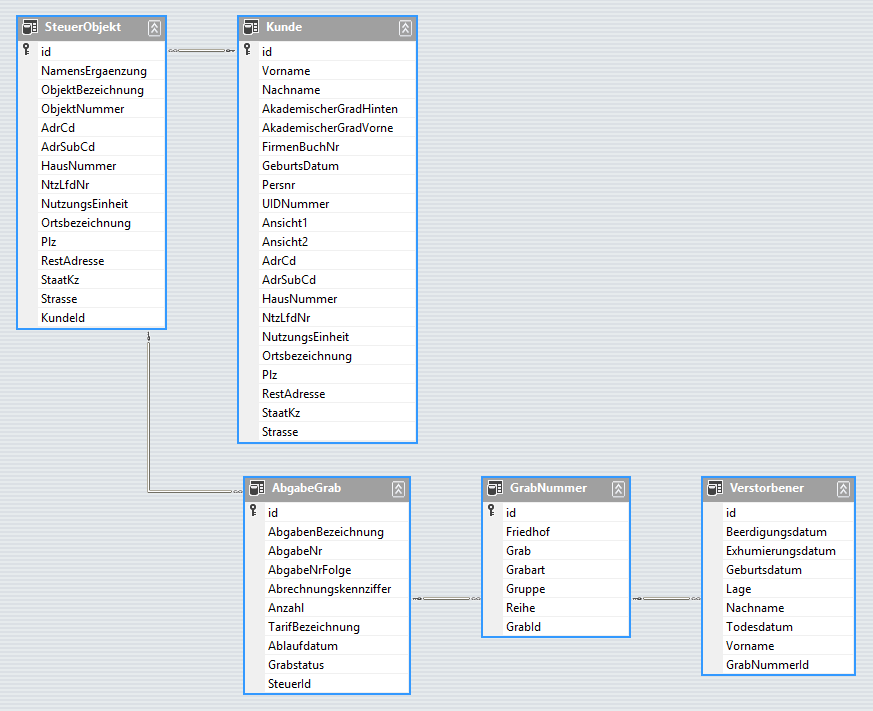
Task: Click primary key icon in SteuerObjekt table
Action: point(27,50)
